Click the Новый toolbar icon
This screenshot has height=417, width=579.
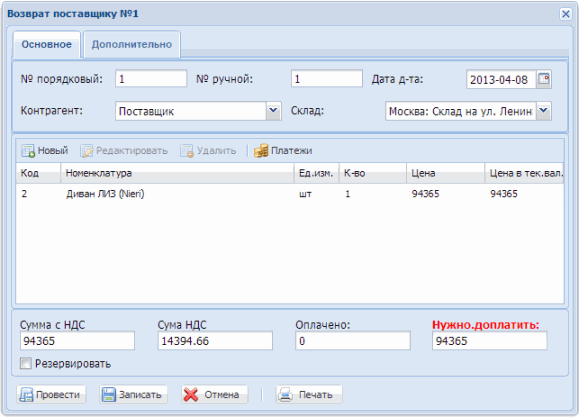point(28,151)
